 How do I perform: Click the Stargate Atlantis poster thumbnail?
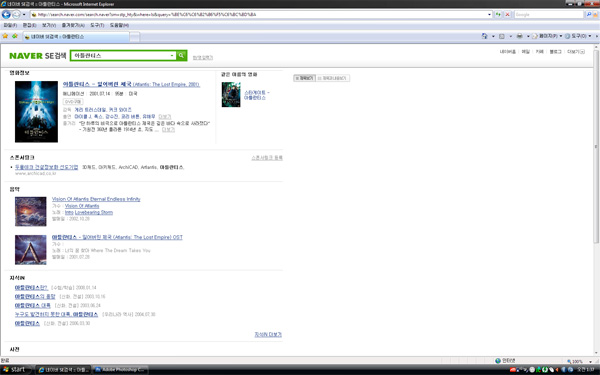point(231,95)
